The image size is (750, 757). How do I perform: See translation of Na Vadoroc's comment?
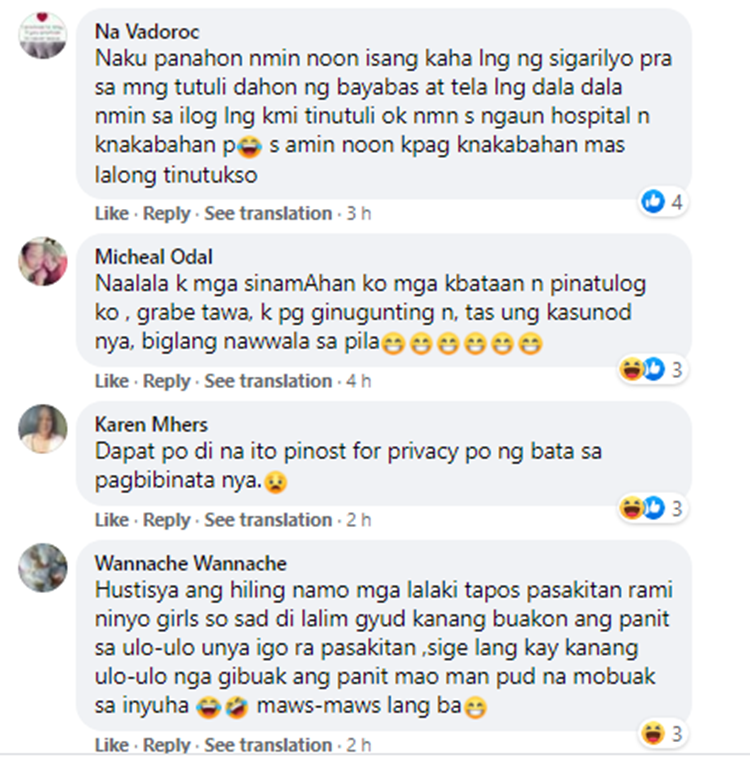click(x=268, y=213)
